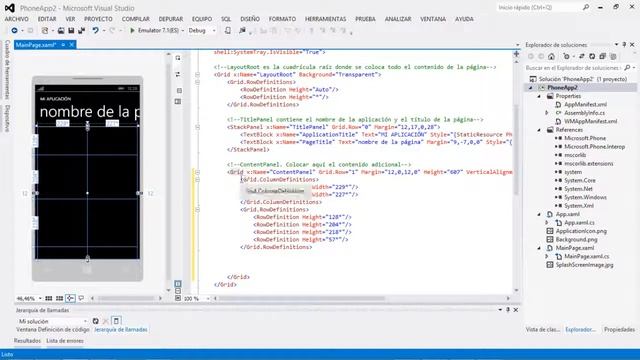This screenshot has width=640, height=360.
Task: Toggle the designer grid display icon
Action: (x=49, y=298)
